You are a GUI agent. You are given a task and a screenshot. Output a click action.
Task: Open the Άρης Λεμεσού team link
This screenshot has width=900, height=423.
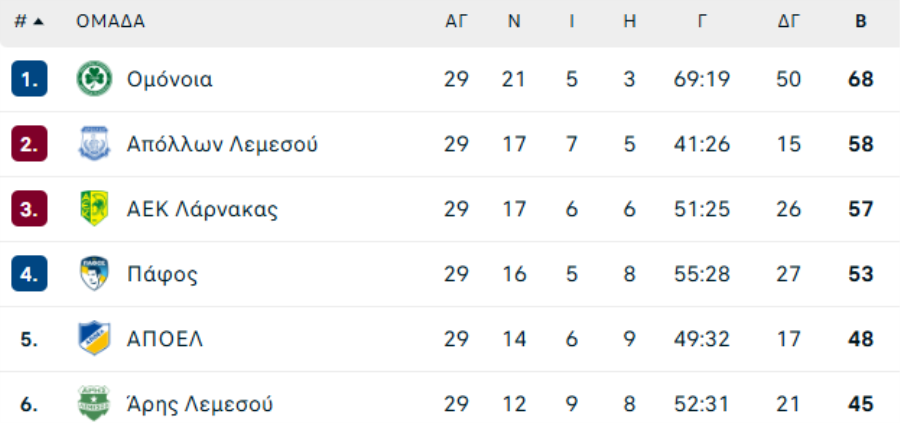tap(200, 404)
